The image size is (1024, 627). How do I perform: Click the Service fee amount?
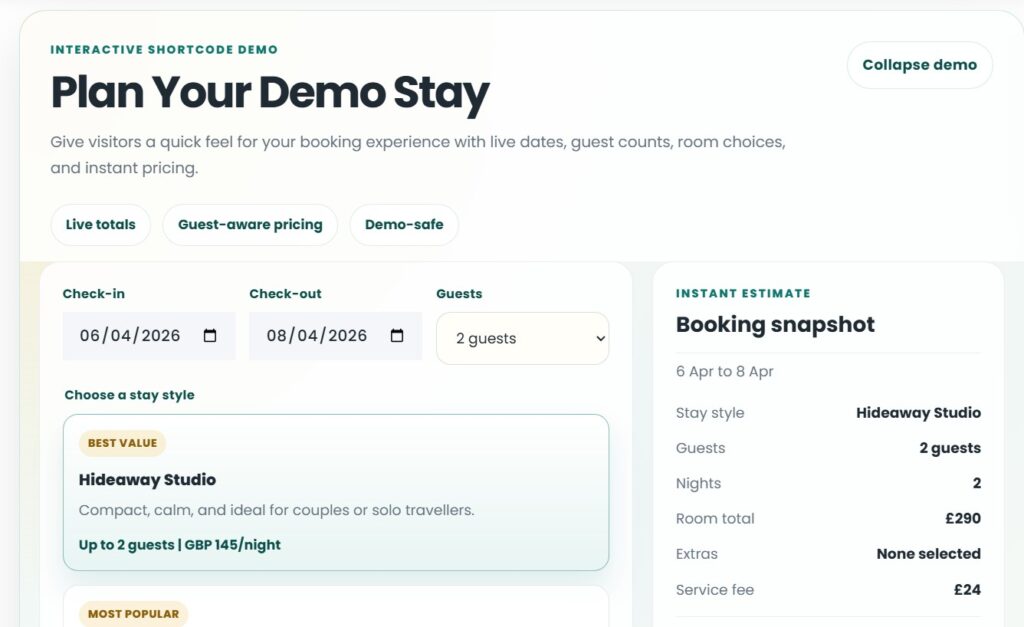[967, 589]
